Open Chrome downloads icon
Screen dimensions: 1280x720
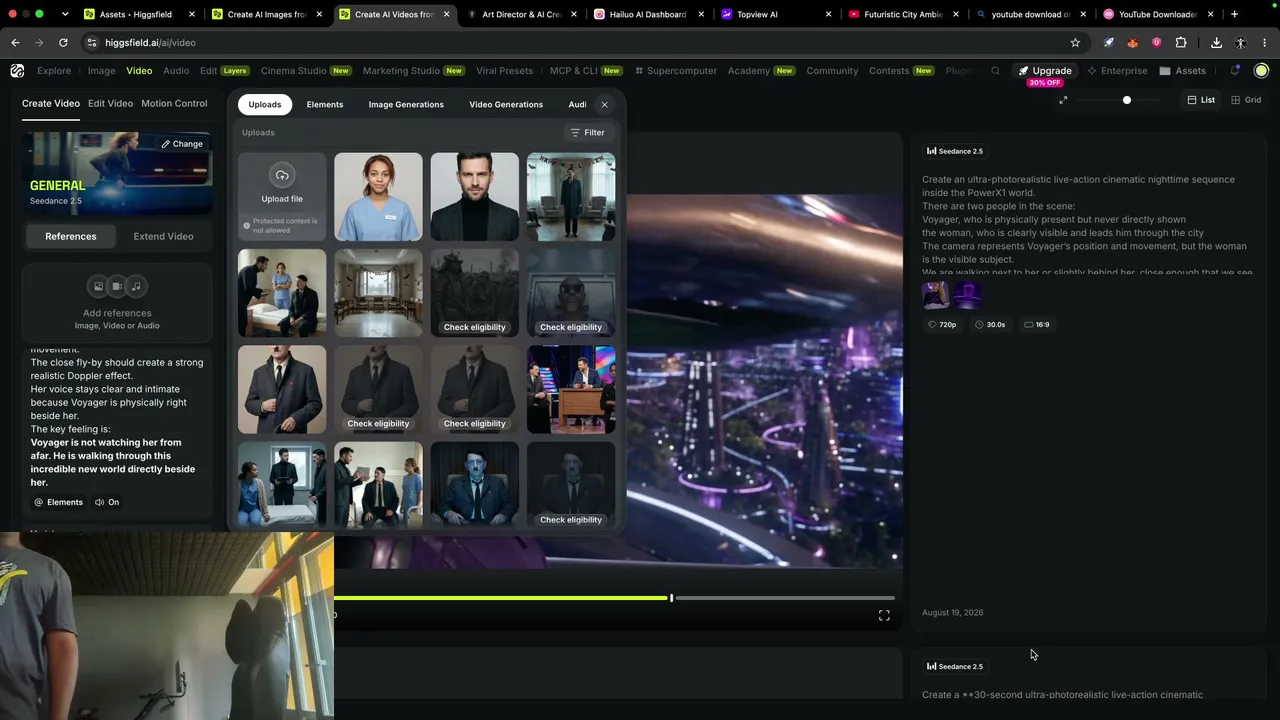click(1216, 43)
